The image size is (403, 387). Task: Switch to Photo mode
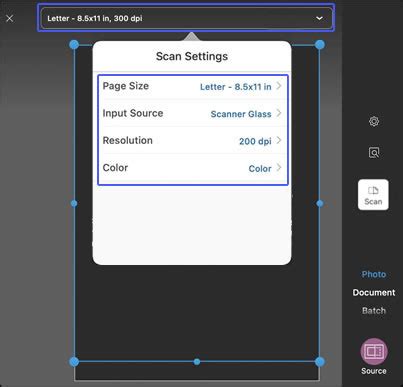click(x=374, y=274)
